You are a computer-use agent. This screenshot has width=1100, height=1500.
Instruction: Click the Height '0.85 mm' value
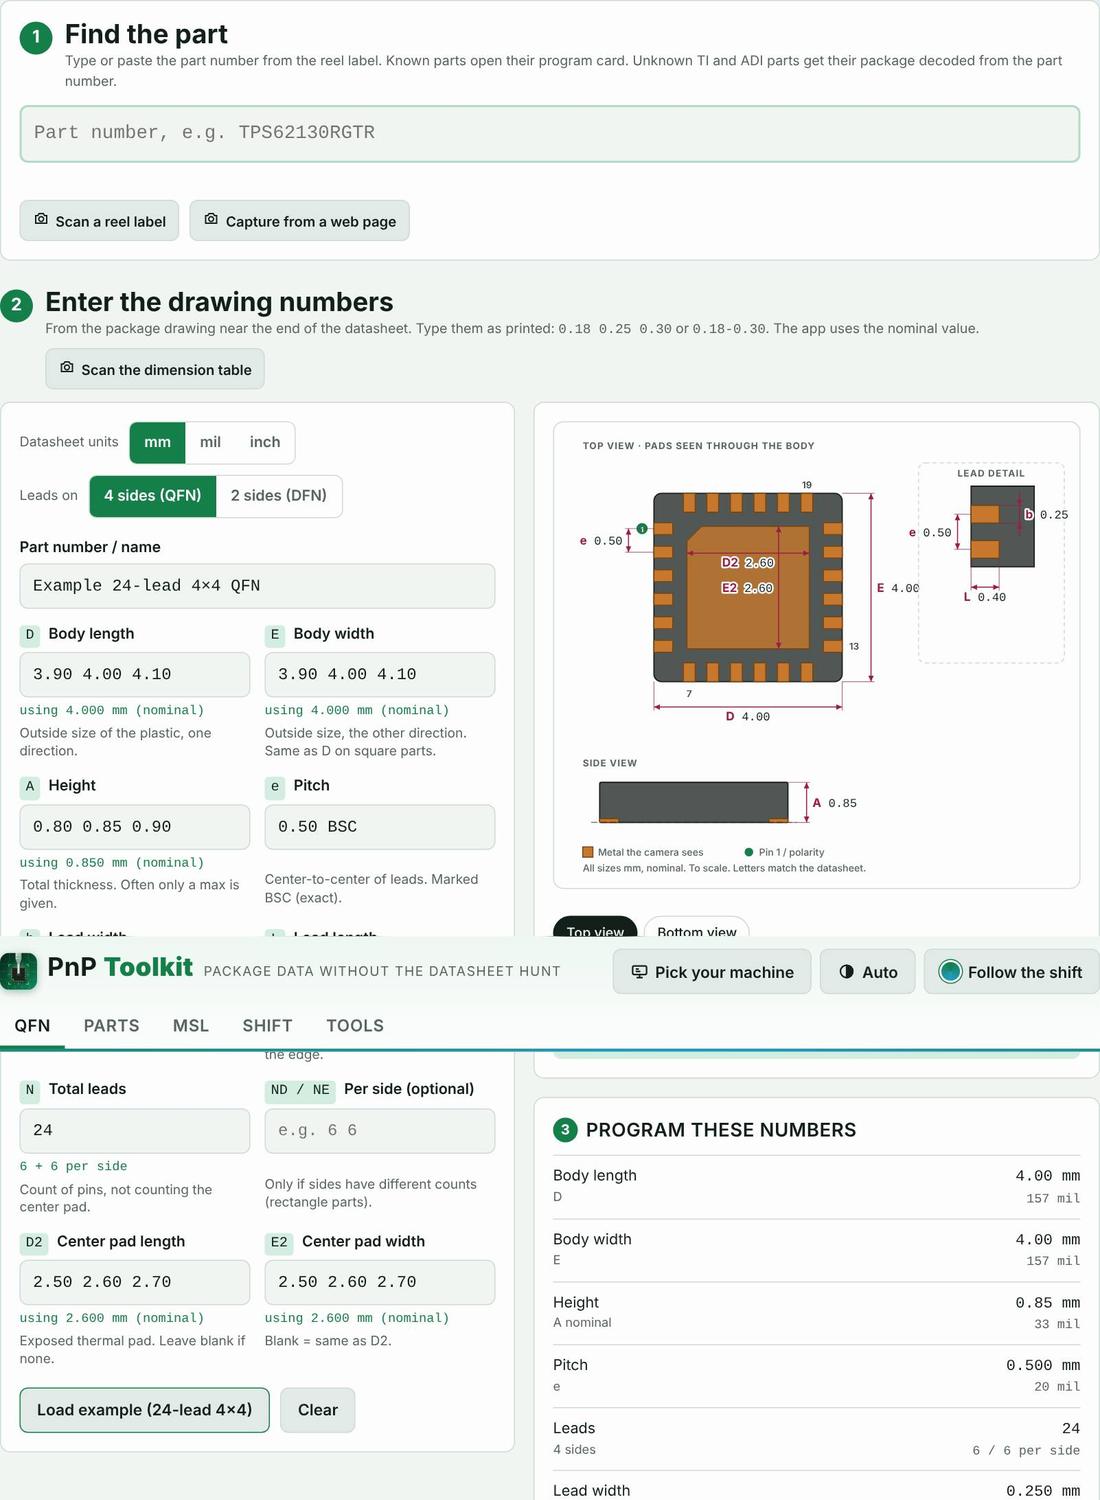(x=1047, y=1303)
